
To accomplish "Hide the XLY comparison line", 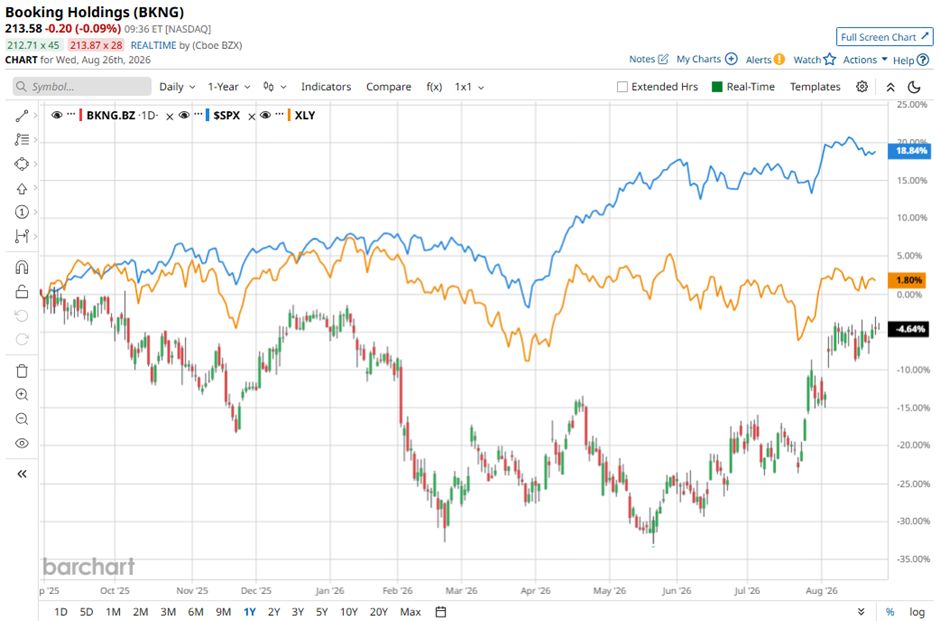I will click(266, 115).
